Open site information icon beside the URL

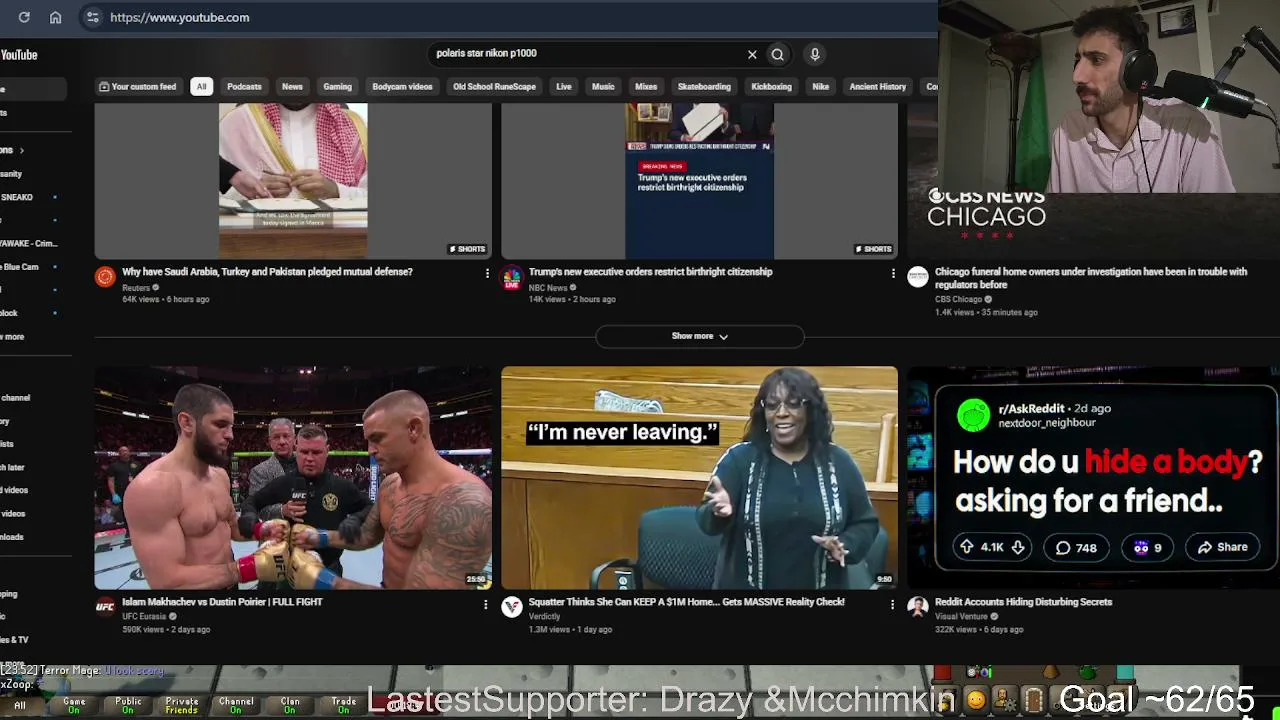(x=92, y=17)
